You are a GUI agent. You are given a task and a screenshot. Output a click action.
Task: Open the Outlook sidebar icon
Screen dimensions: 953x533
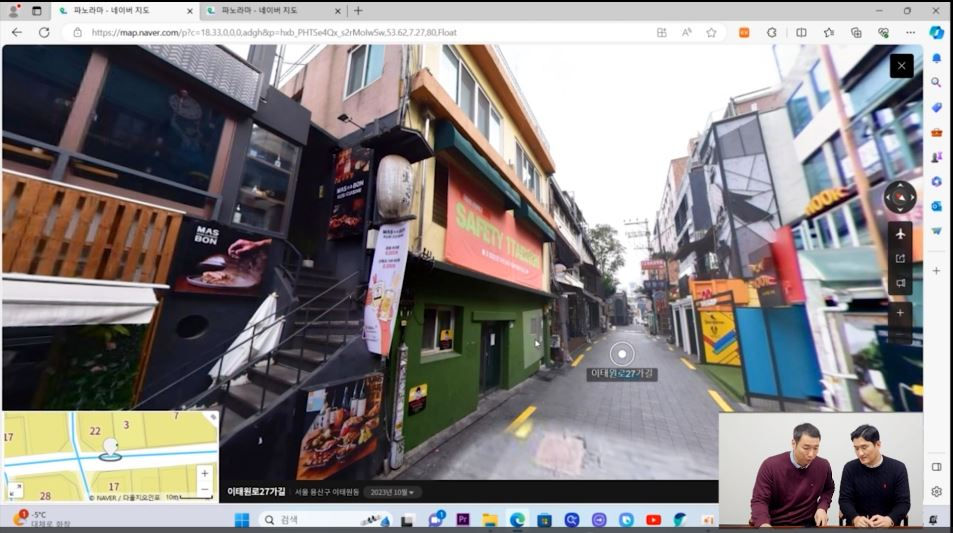click(x=937, y=207)
